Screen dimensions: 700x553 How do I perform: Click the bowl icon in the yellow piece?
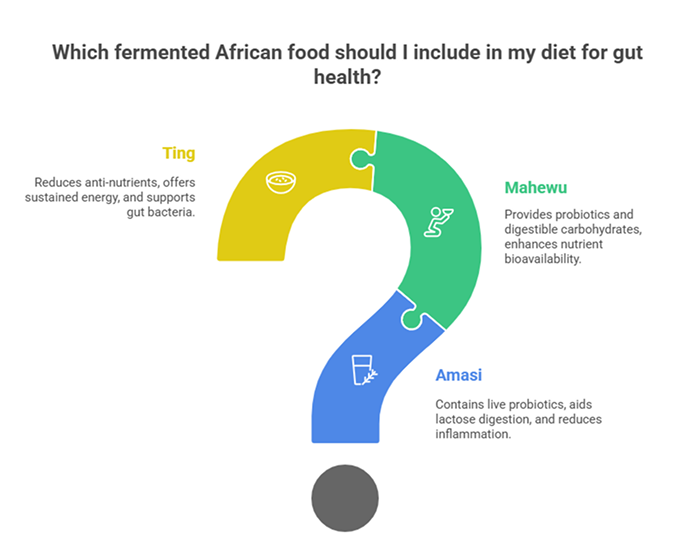[279, 181]
